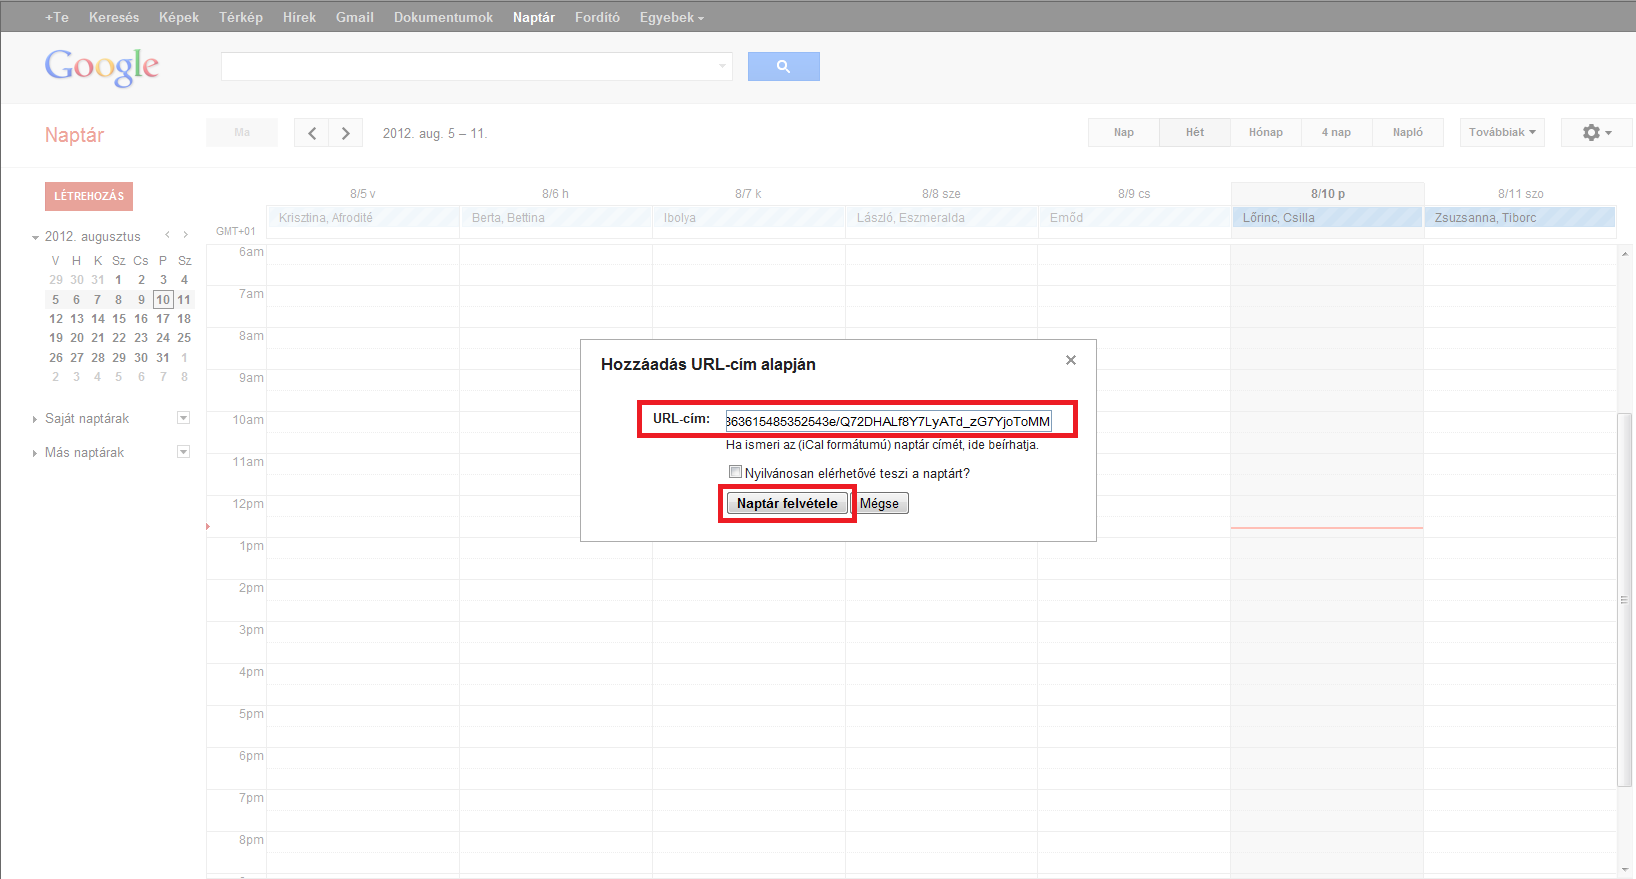Show next month in mini calendar

tap(185, 235)
